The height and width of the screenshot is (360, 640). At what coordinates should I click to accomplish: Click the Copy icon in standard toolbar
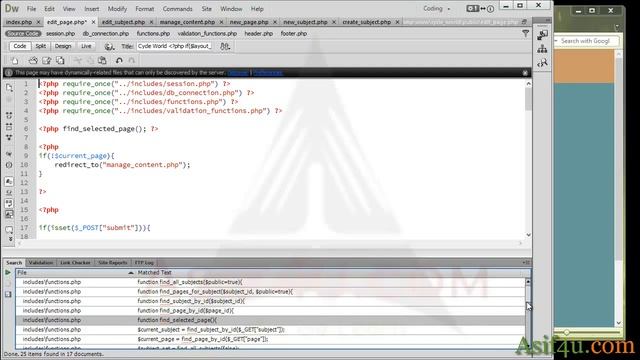(90, 61)
